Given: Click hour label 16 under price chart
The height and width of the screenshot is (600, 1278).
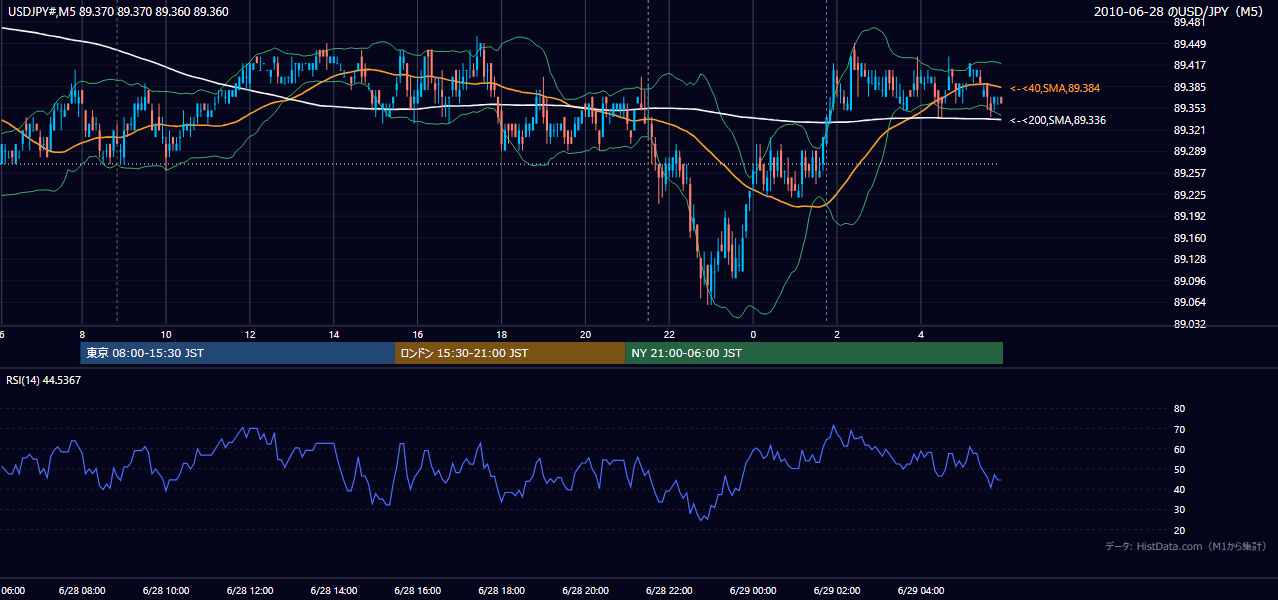Looking at the screenshot, I should coord(418,334).
